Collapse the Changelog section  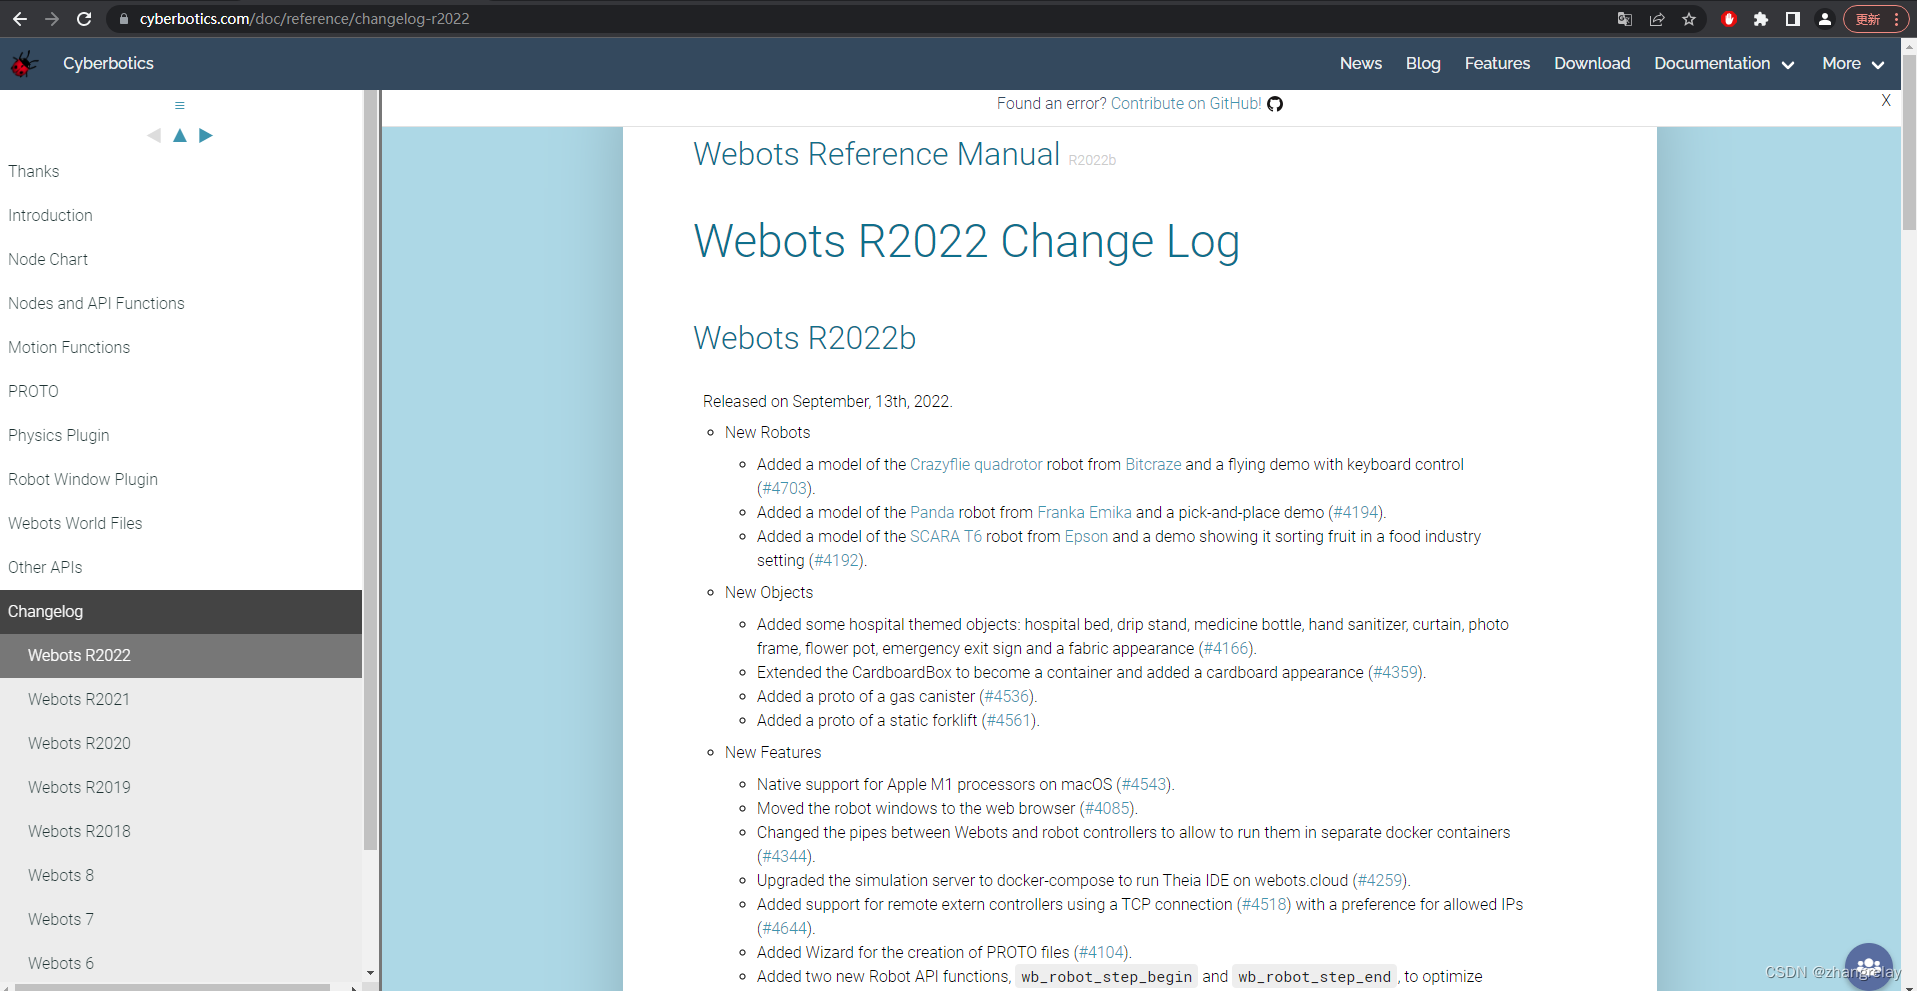pos(181,611)
